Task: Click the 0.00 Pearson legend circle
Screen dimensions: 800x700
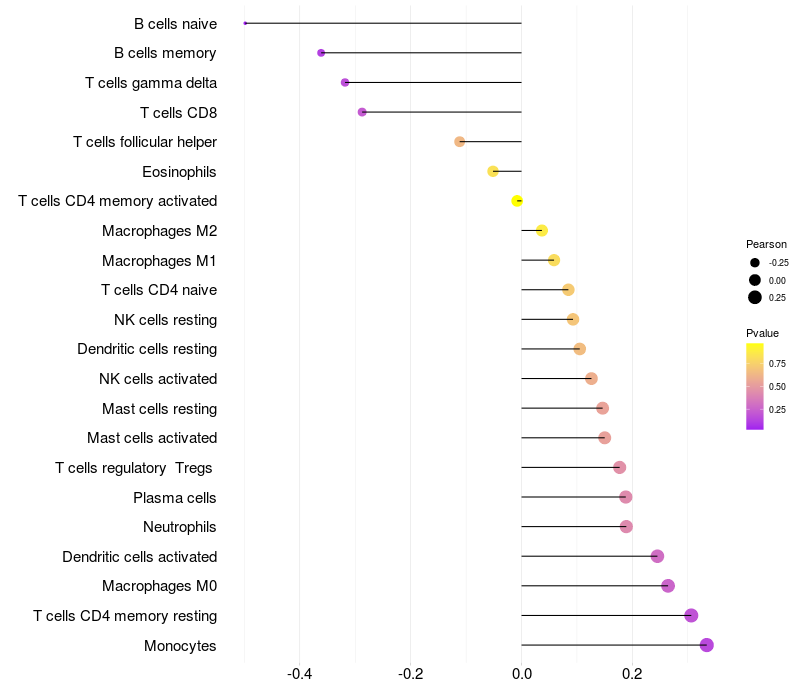Action: coord(755,280)
